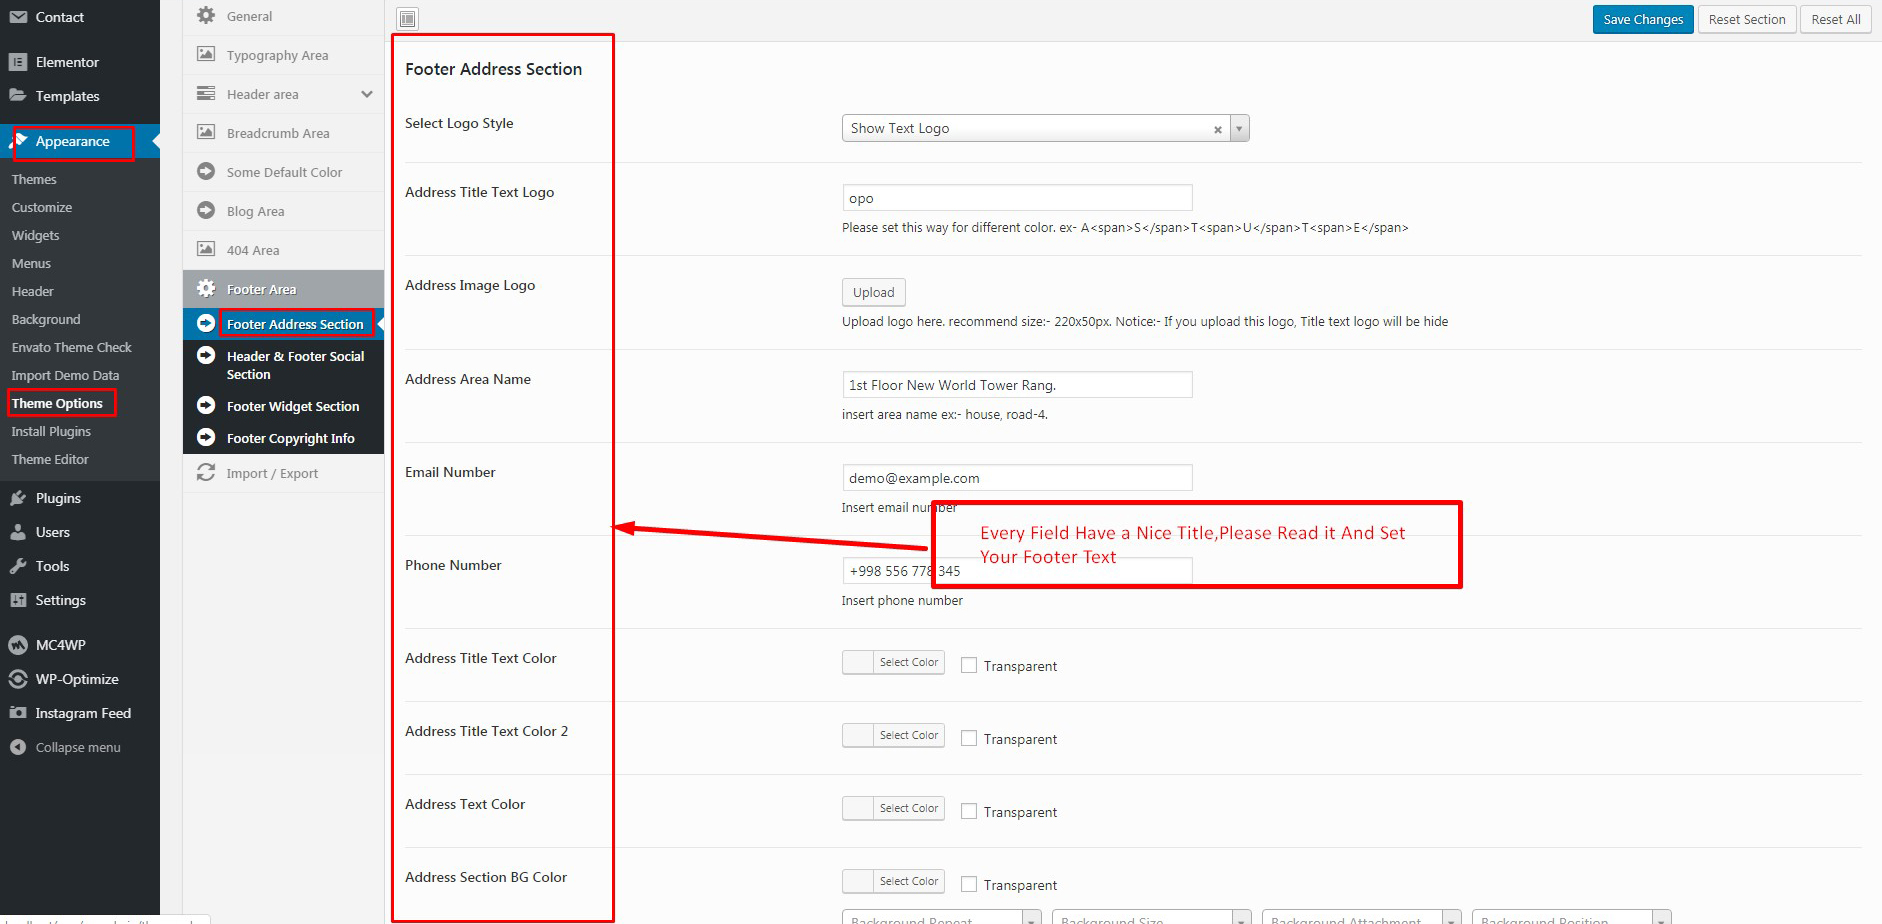Click the Reset All button
Viewport: 1882px width, 924px height.
(x=1836, y=19)
